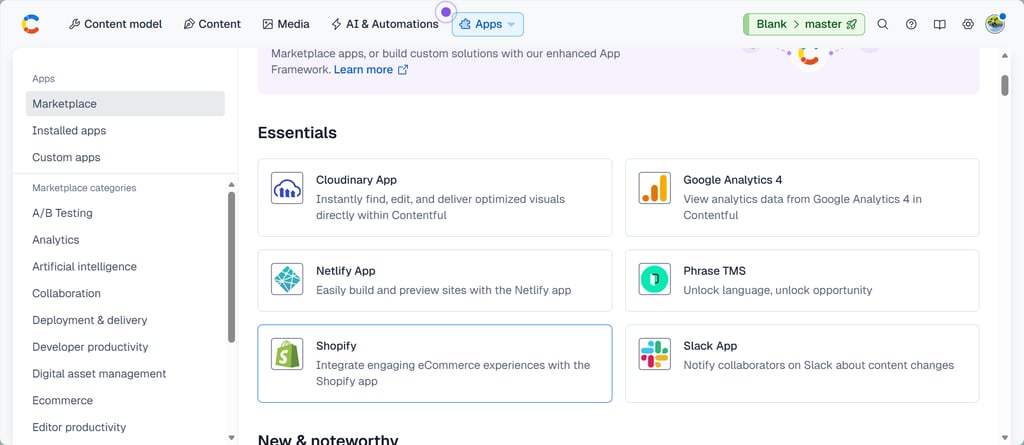Image resolution: width=1024 pixels, height=445 pixels.
Task: Open the Phrase TMS title
Action: point(714,271)
